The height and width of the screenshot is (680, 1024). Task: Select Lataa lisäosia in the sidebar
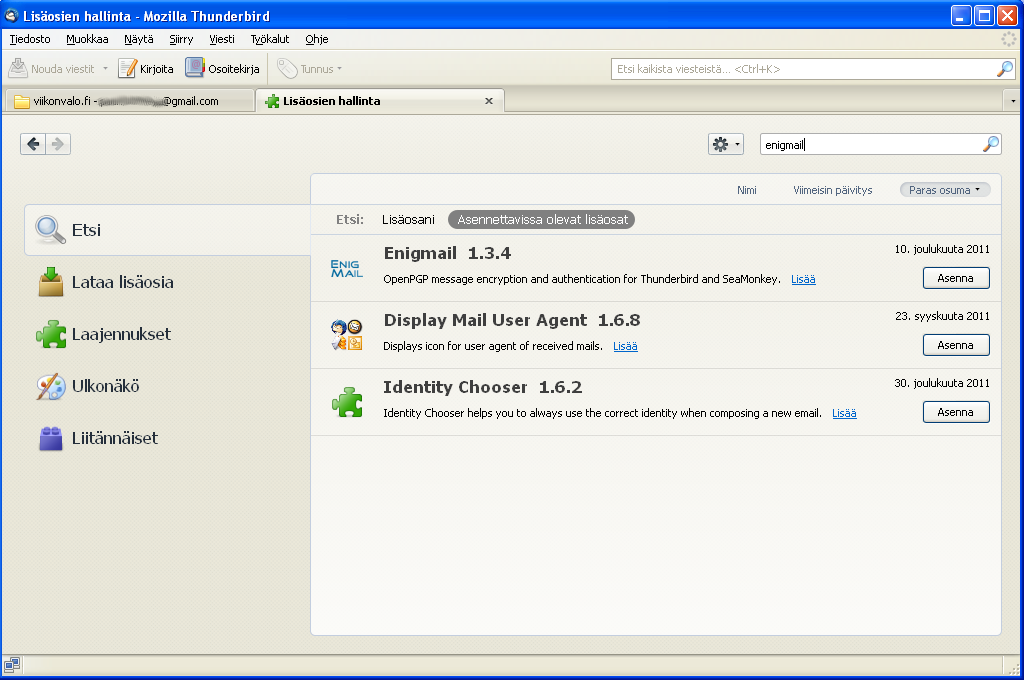(x=168, y=282)
